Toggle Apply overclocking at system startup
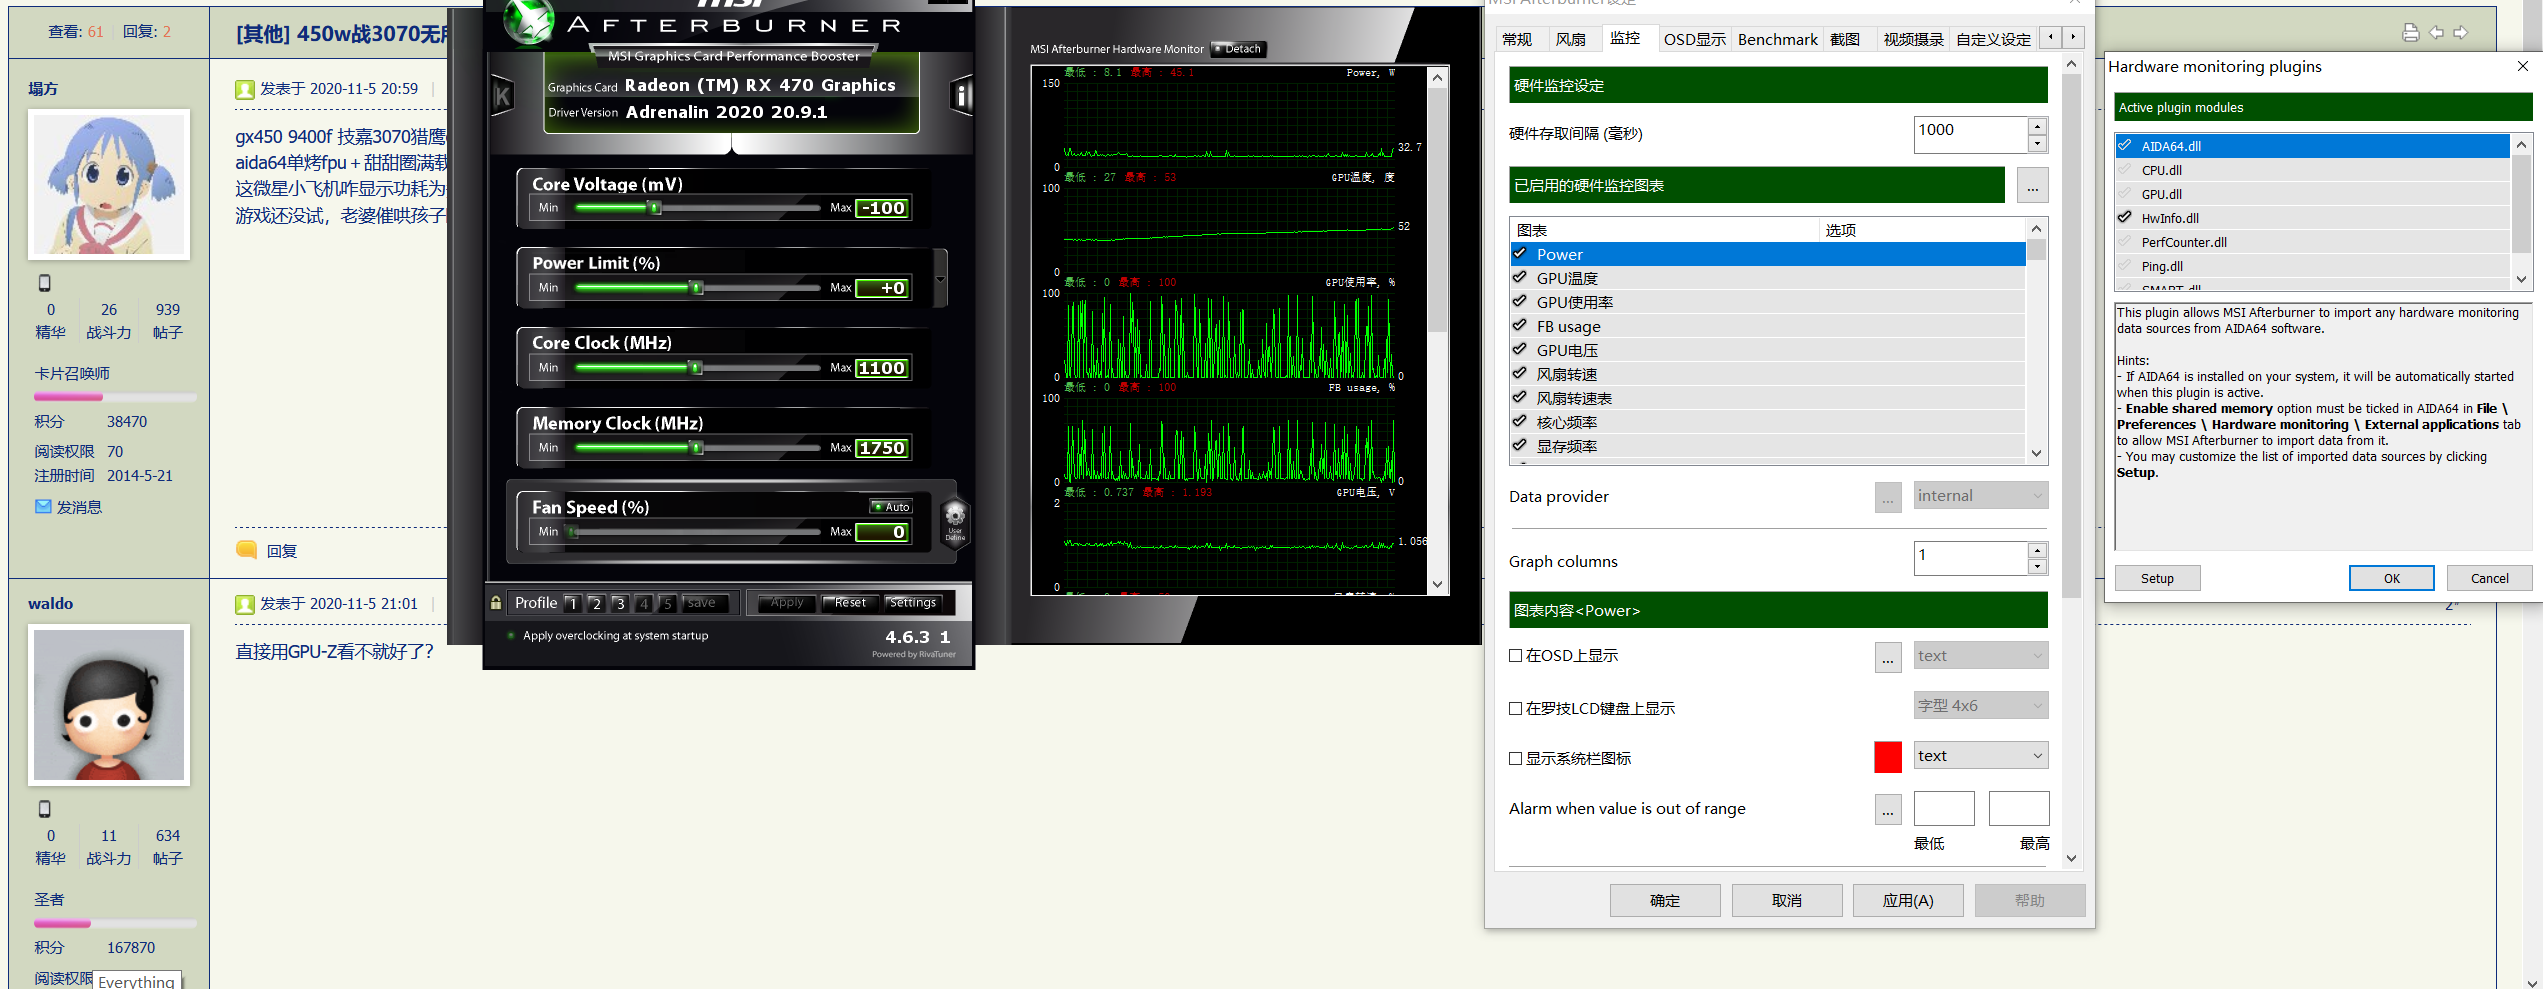The height and width of the screenshot is (989, 2543). pos(512,636)
